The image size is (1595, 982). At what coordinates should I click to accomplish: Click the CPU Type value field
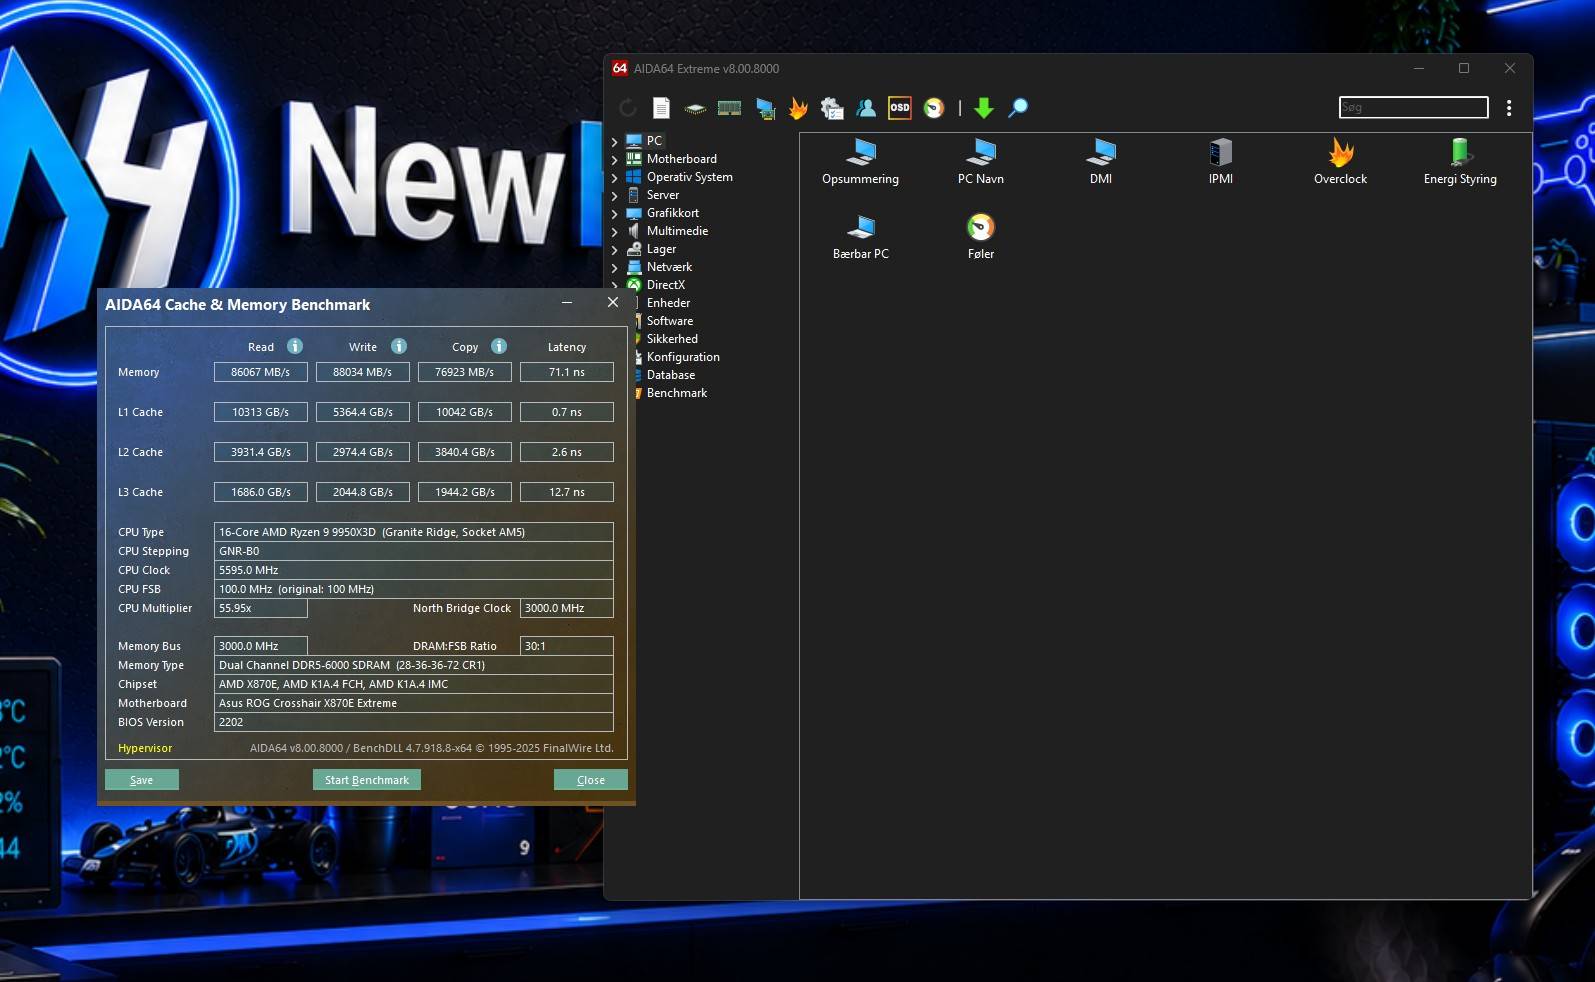(x=414, y=532)
